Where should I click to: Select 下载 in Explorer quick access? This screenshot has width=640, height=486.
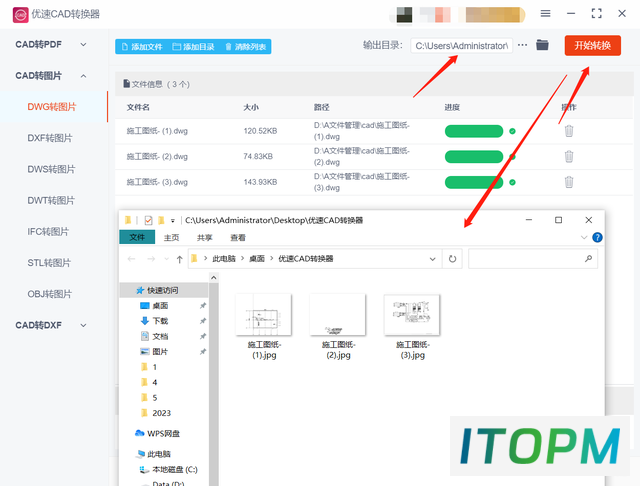pyautogui.click(x=160, y=321)
